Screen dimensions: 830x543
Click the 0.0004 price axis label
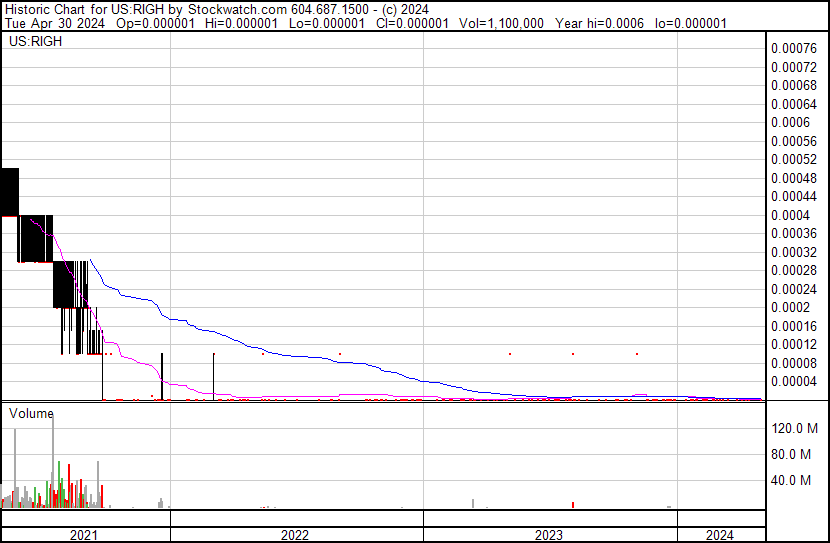click(788, 215)
